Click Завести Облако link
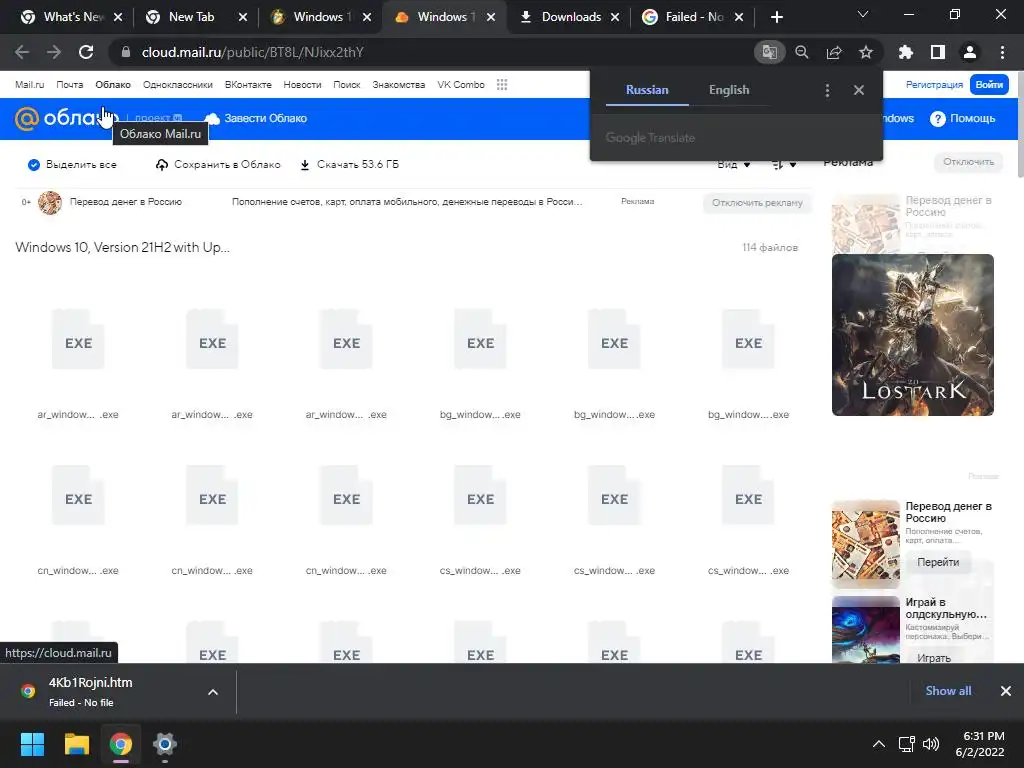The image size is (1024, 768). tap(255, 118)
